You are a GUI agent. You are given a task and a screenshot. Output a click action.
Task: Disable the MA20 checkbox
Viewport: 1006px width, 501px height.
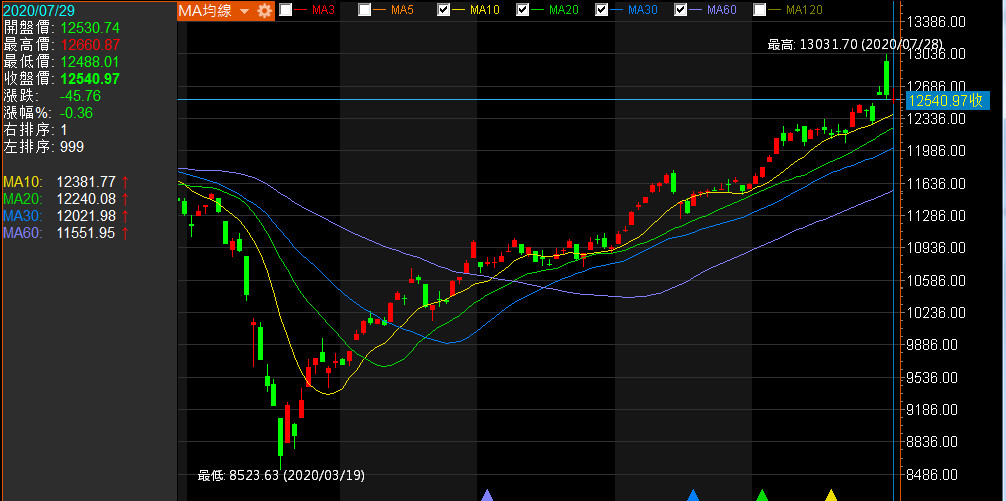click(x=523, y=10)
